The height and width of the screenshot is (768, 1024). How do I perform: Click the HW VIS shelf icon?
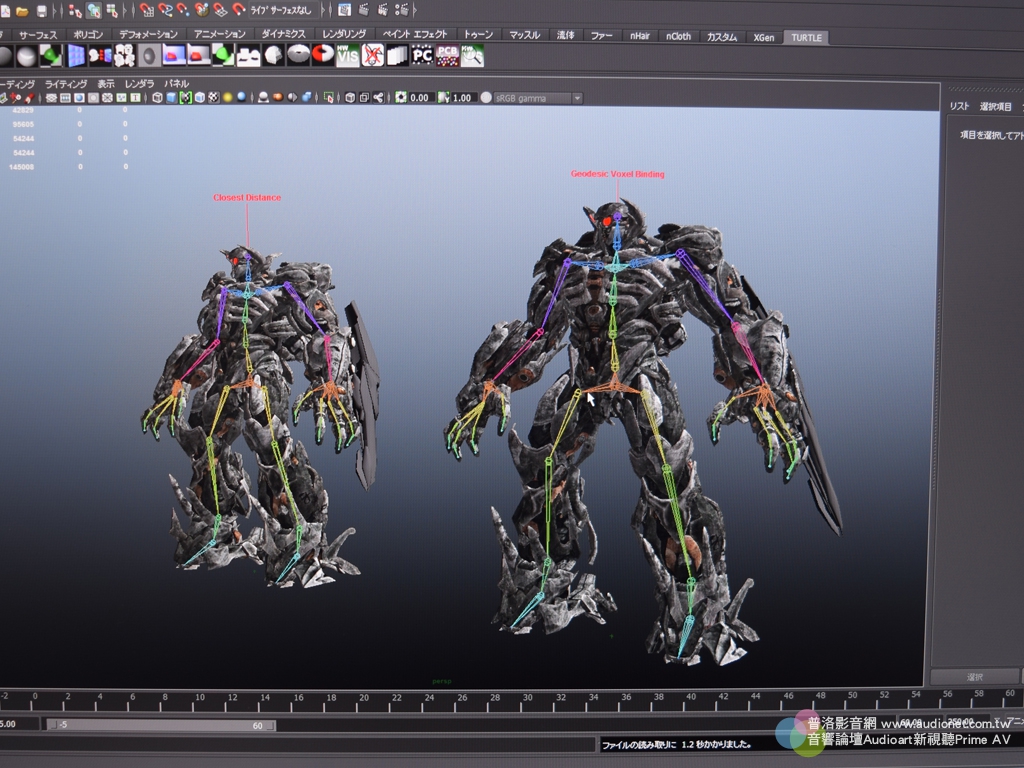pos(347,56)
